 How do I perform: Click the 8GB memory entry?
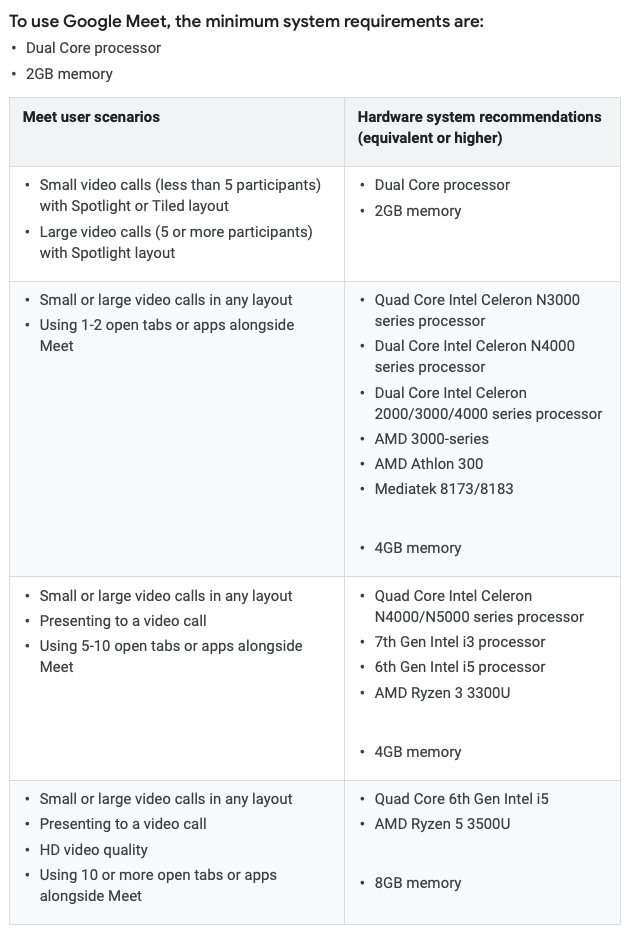coord(418,883)
